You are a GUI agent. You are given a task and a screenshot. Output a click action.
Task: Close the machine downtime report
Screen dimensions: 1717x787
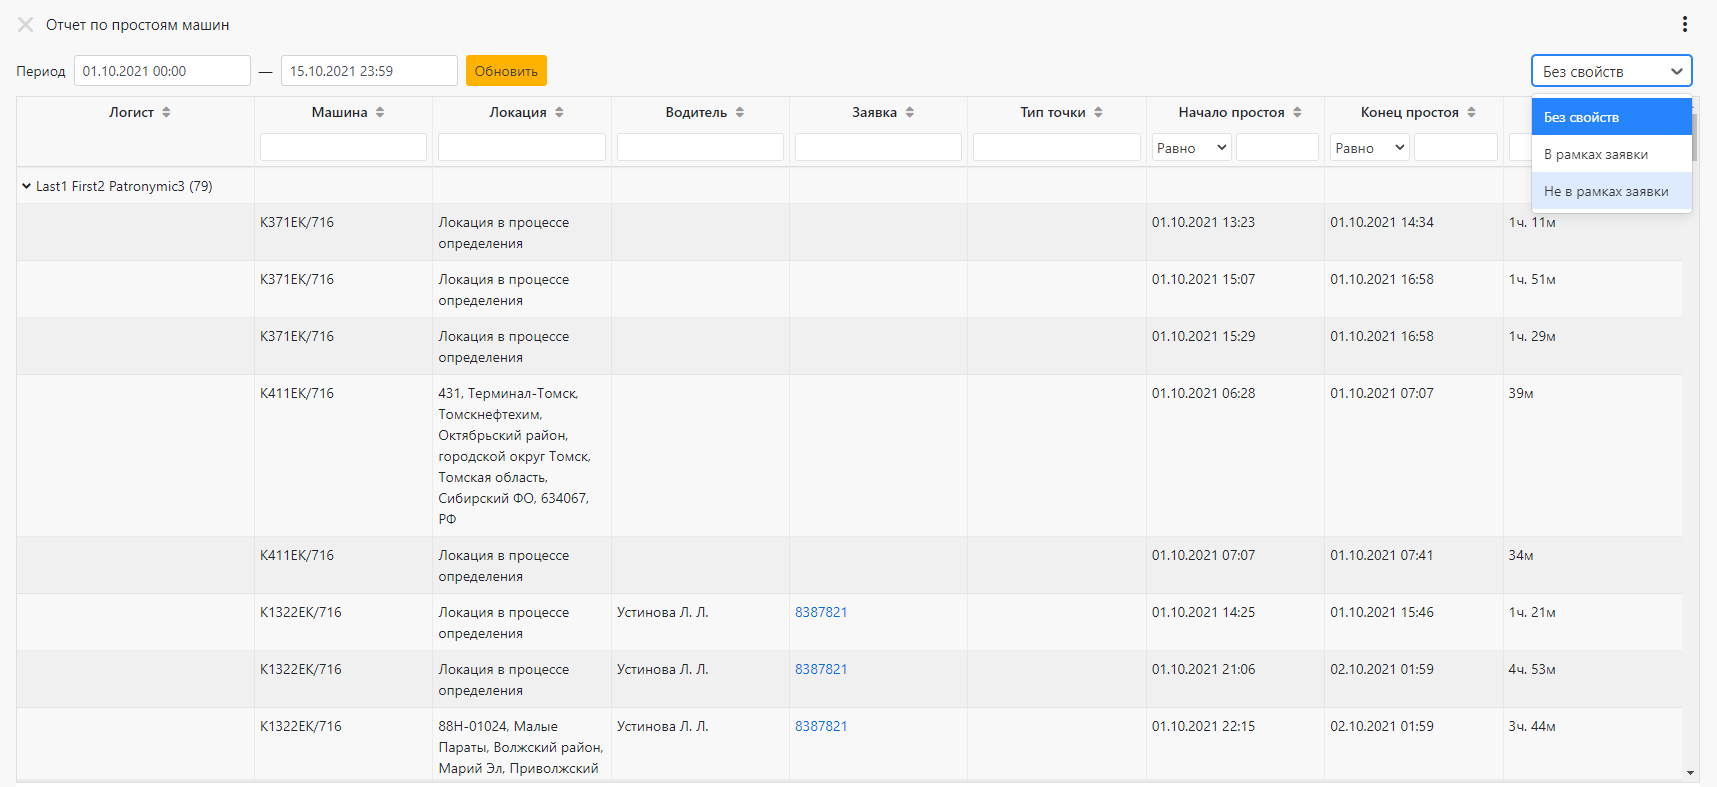pyautogui.click(x=26, y=25)
